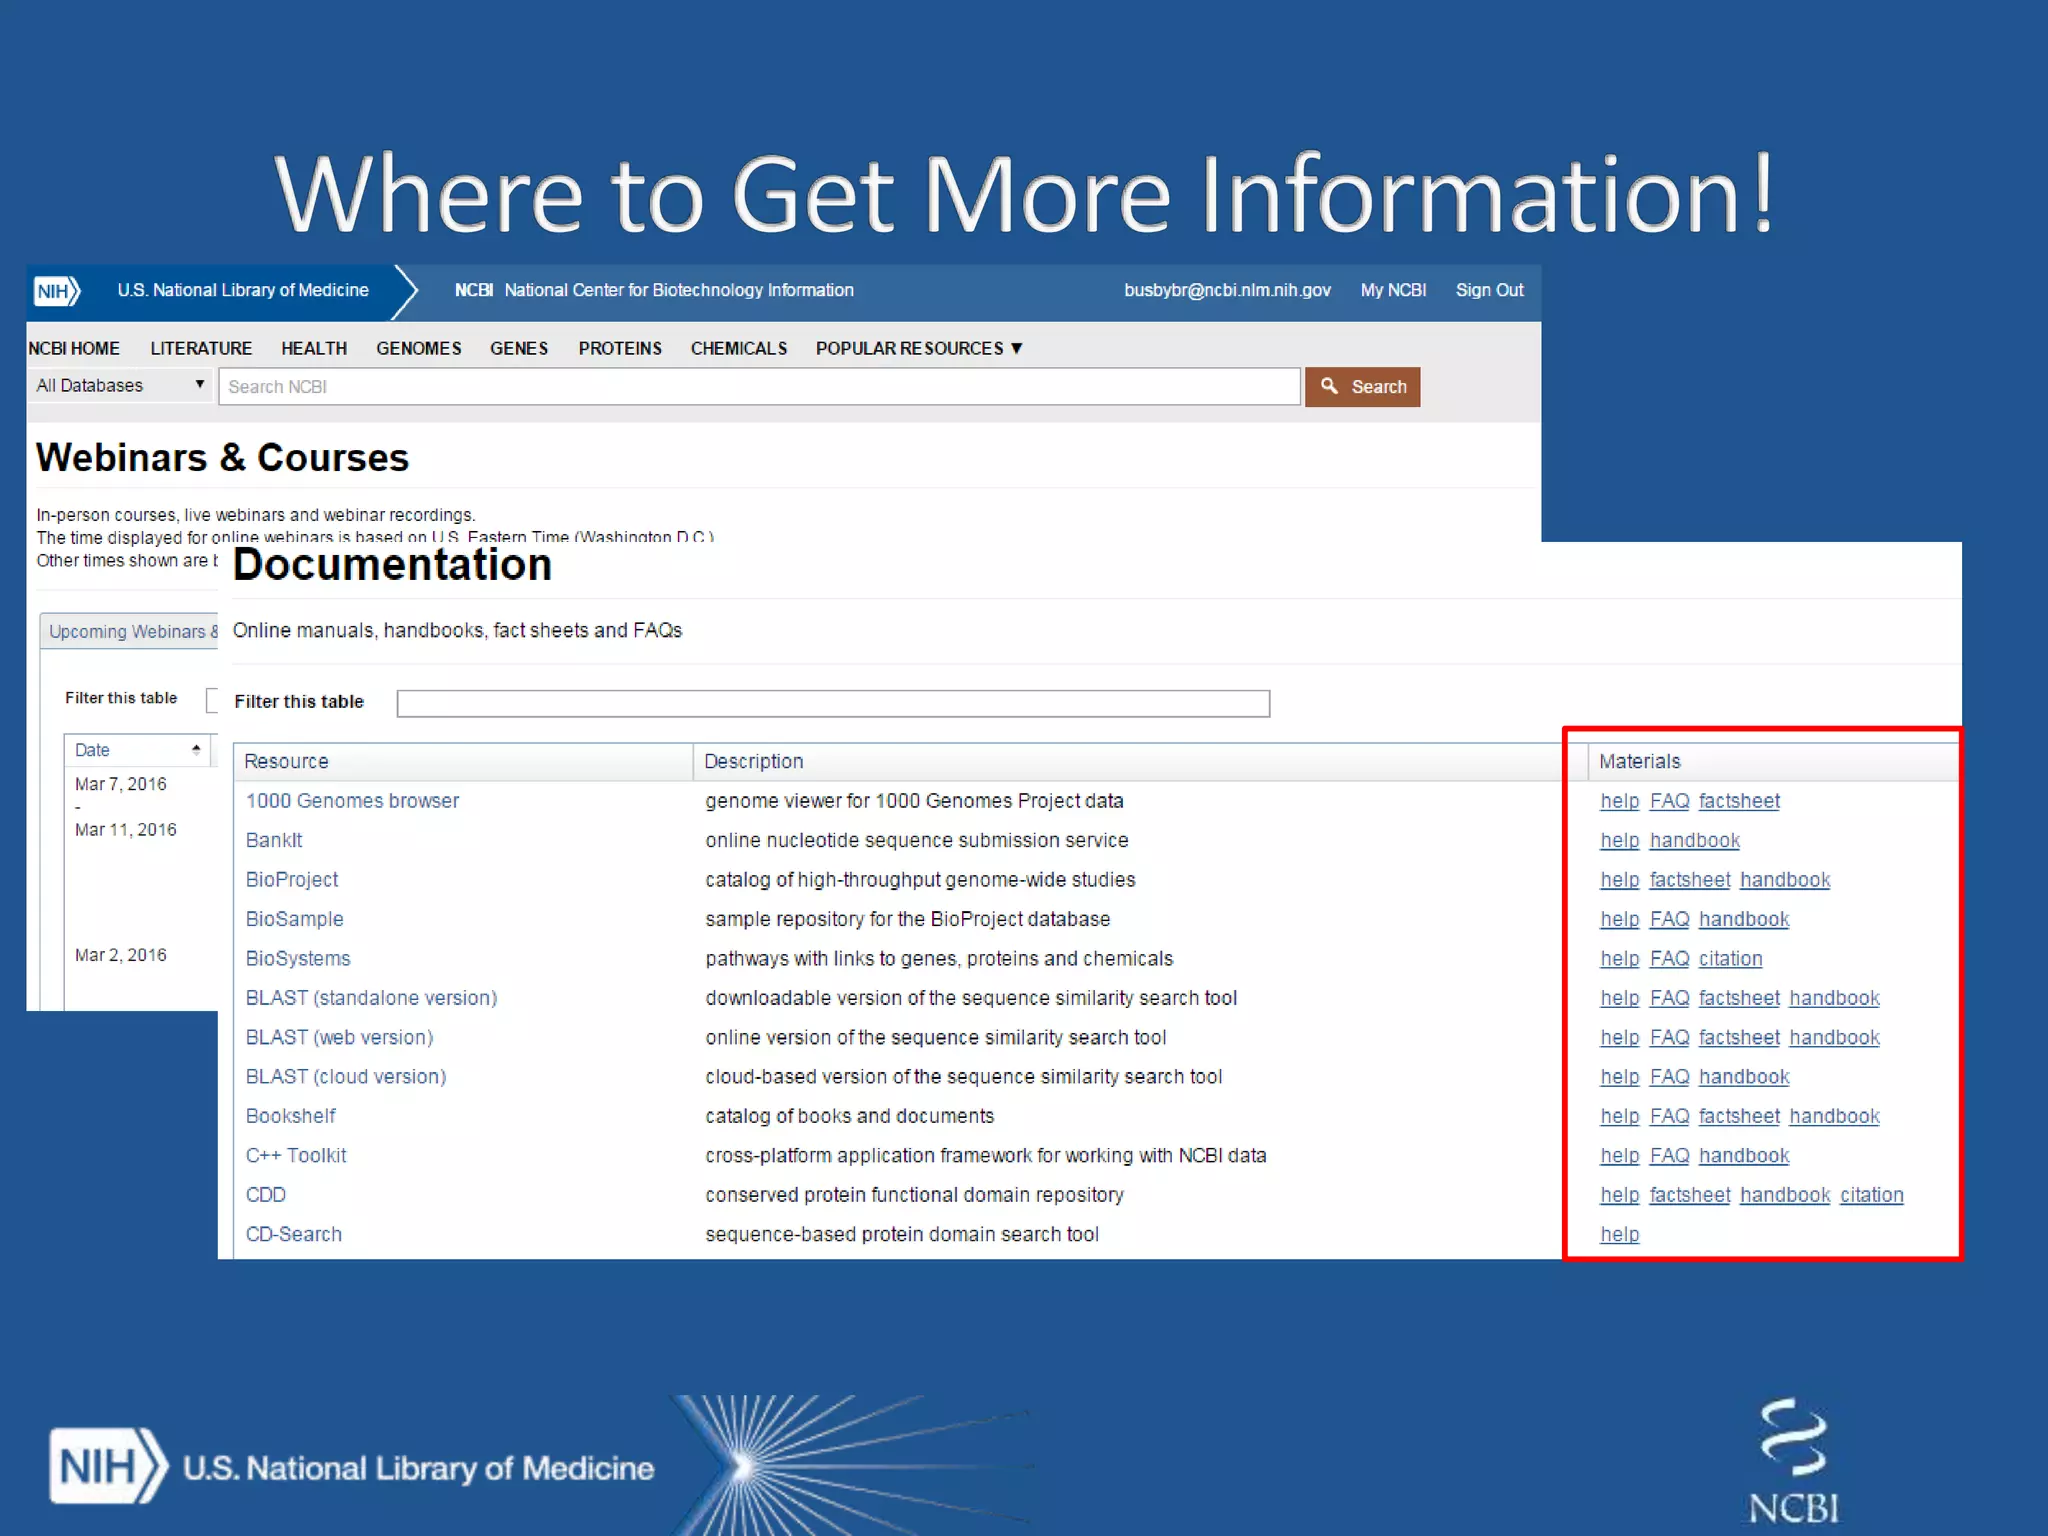Screen dimensions: 2048x1536
Task: Open the Literature menu item
Action: pyautogui.click(x=201, y=349)
